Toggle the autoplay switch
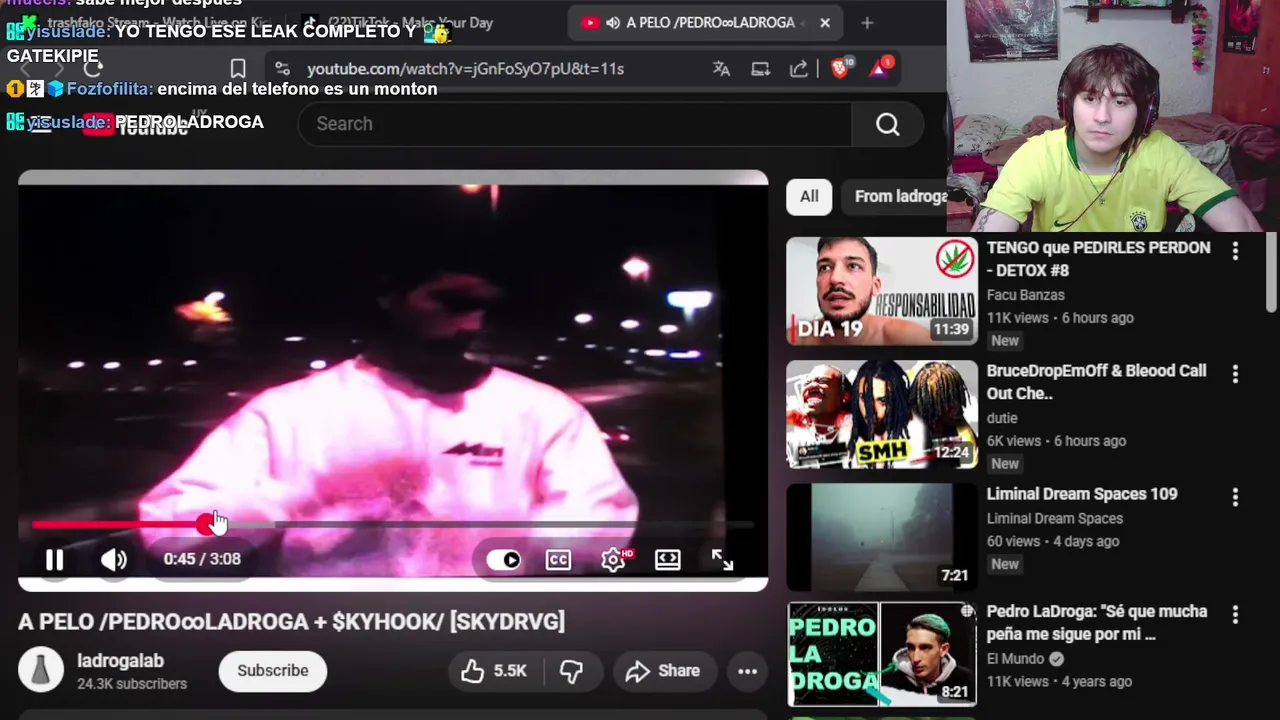The width and height of the screenshot is (1280, 720). pos(504,560)
